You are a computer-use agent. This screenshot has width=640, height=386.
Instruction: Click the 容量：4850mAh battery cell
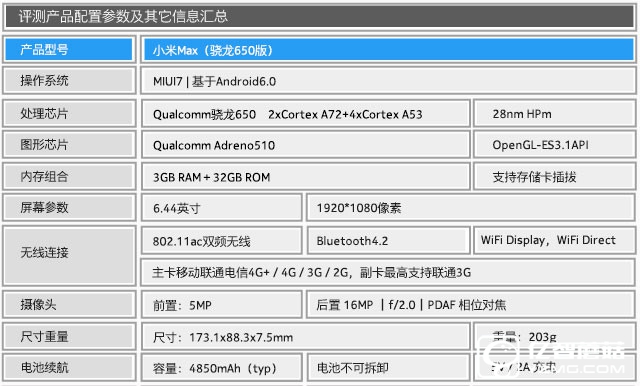click(x=222, y=368)
